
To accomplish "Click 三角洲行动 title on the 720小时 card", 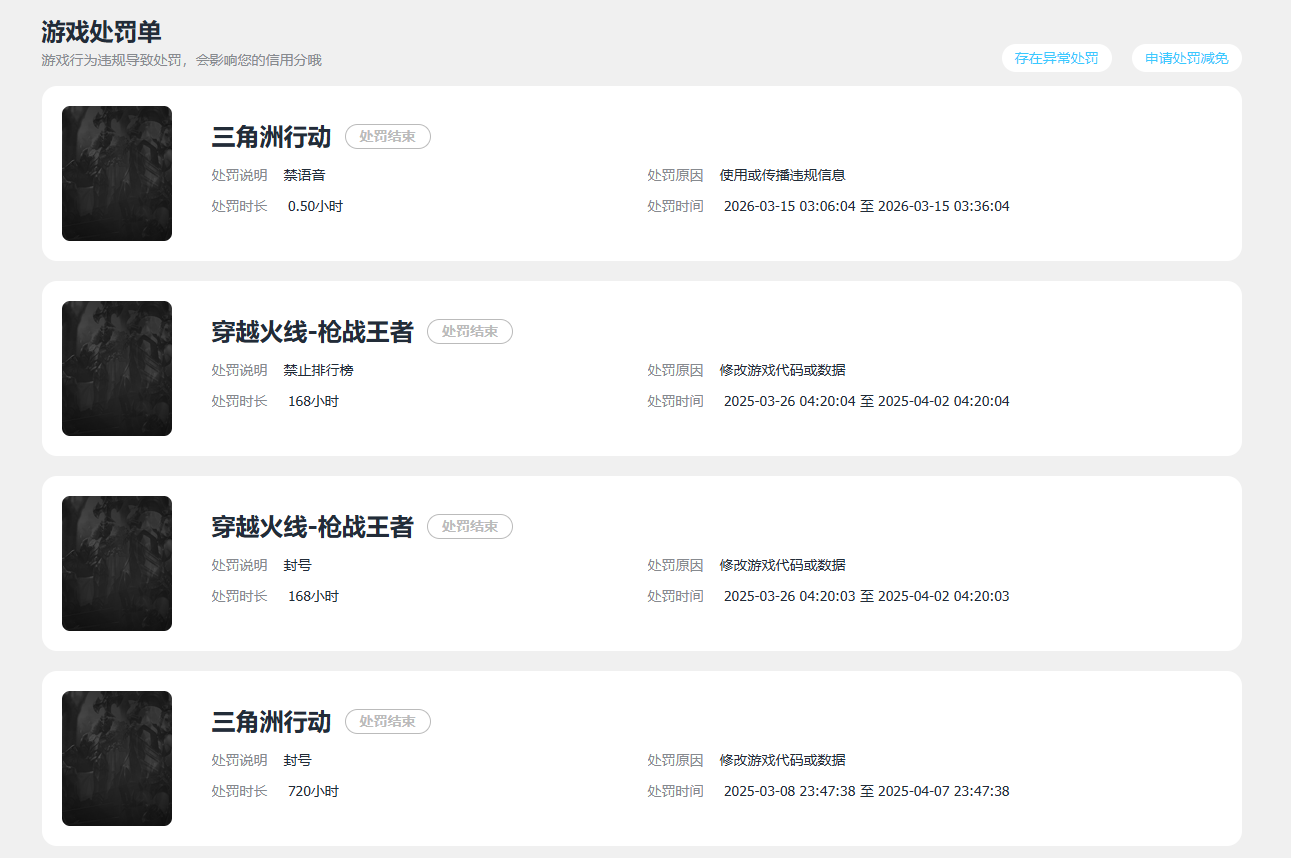I will coord(271,722).
